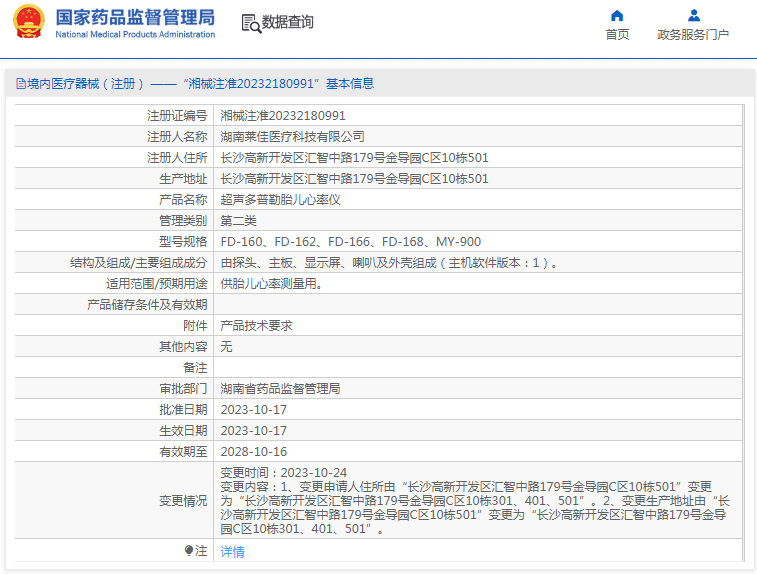Viewport: 757px width, 574px height.
Task: Click 变更时间：2023-10-24 text
Action: 284,473
